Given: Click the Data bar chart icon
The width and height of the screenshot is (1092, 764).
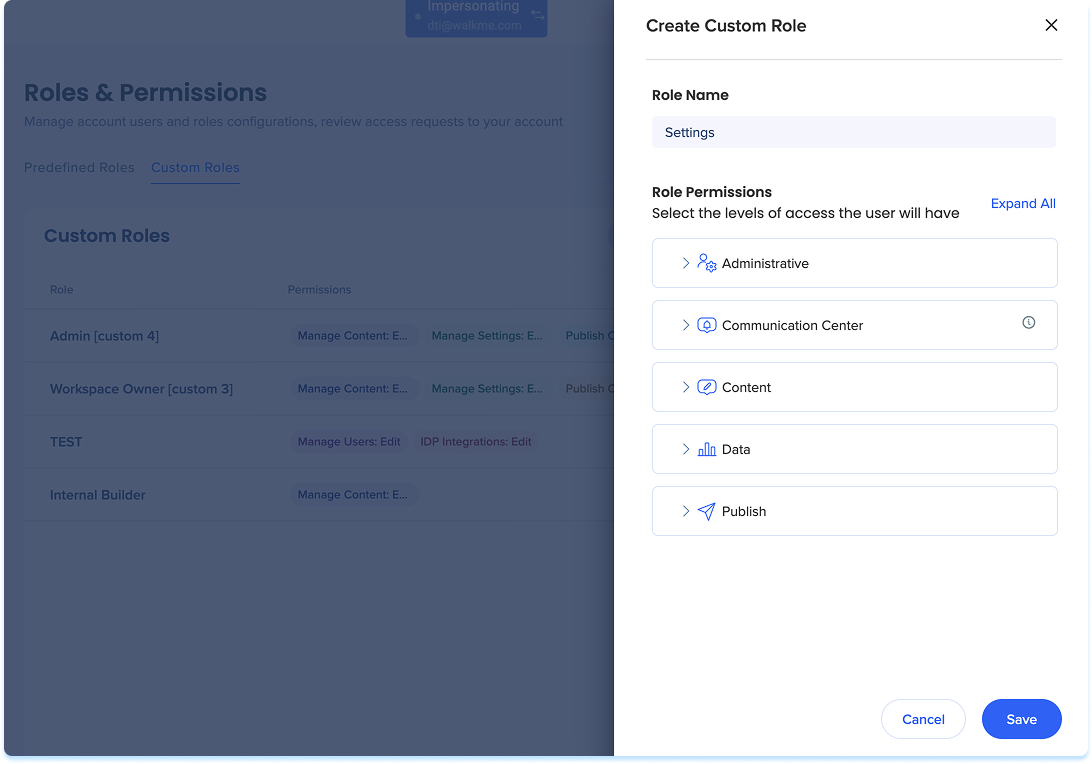Looking at the screenshot, I should pyautogui.click(x=706, y=449).
